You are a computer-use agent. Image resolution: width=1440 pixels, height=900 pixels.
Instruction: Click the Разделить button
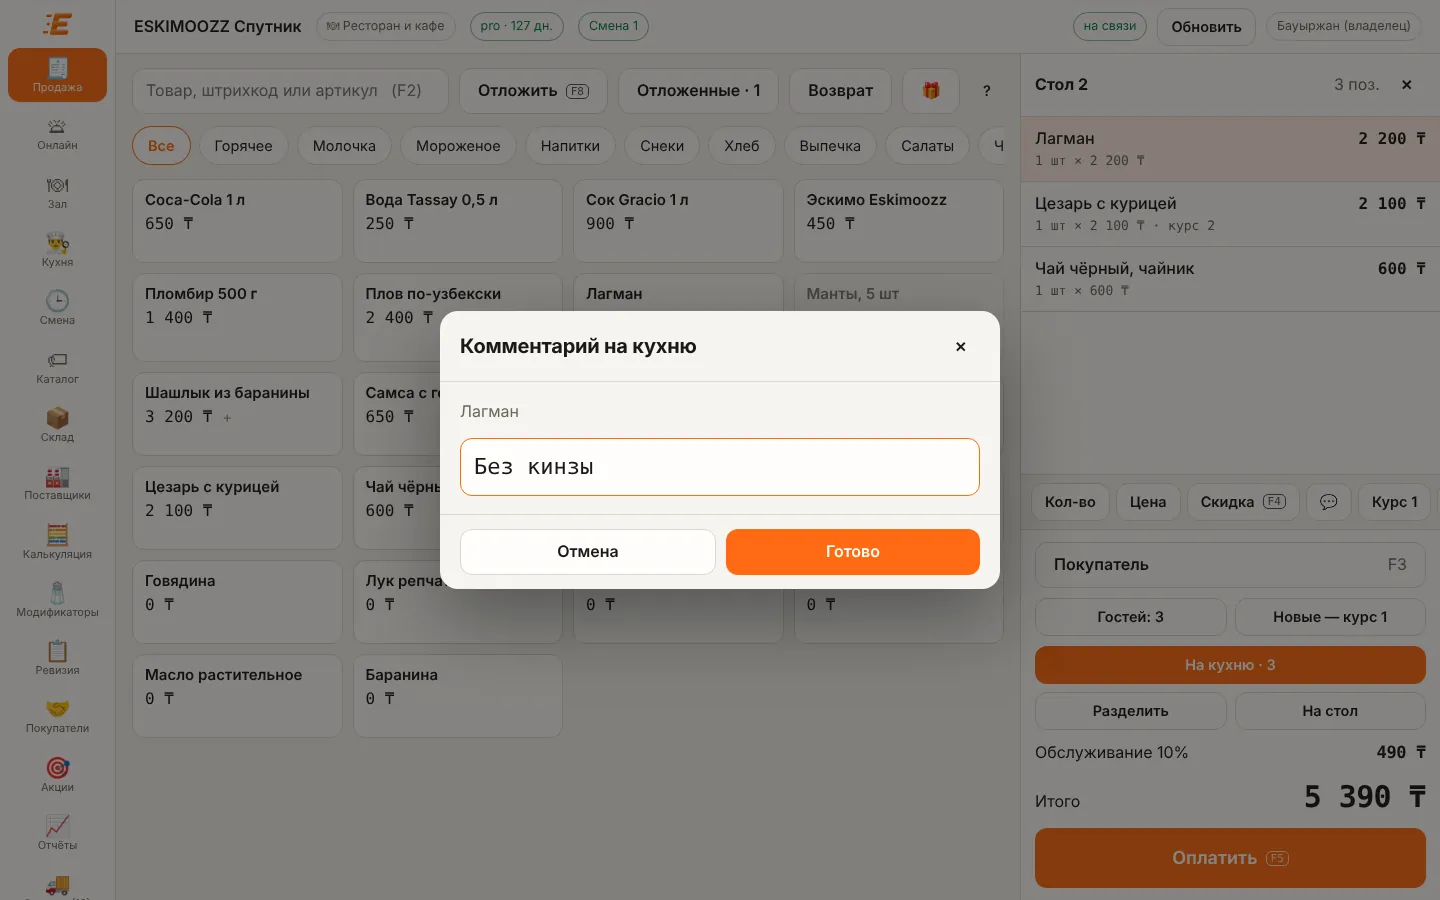pyautogui.click(x=1130, y=711)
